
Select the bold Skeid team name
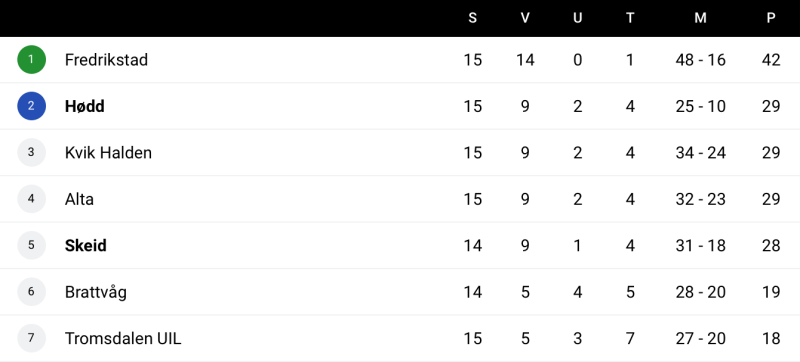click(86, 245)
